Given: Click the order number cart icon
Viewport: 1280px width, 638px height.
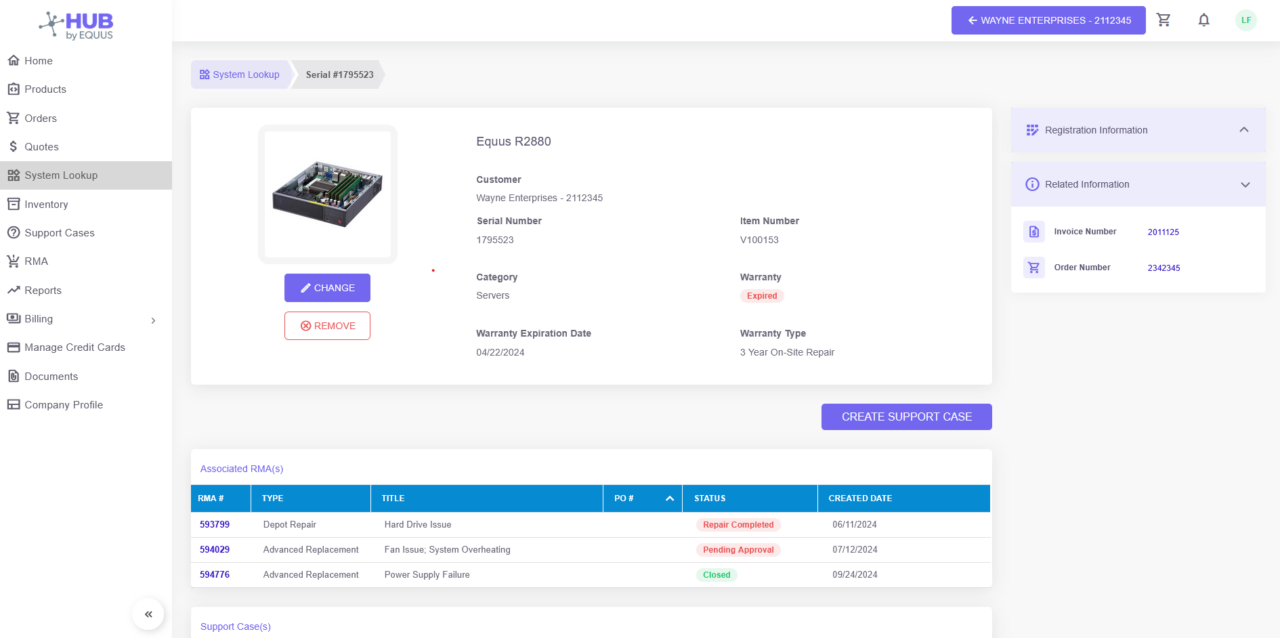Looking at the screenshot, I should [x=1034, y=268].
